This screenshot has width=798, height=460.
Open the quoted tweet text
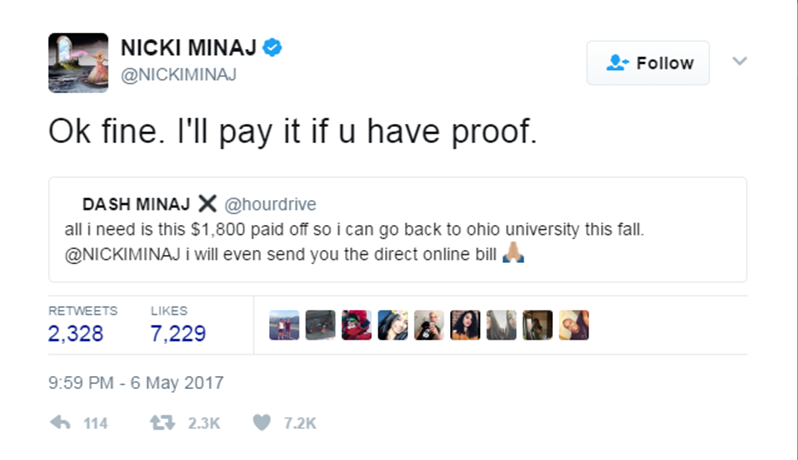[x=354, y=242]
